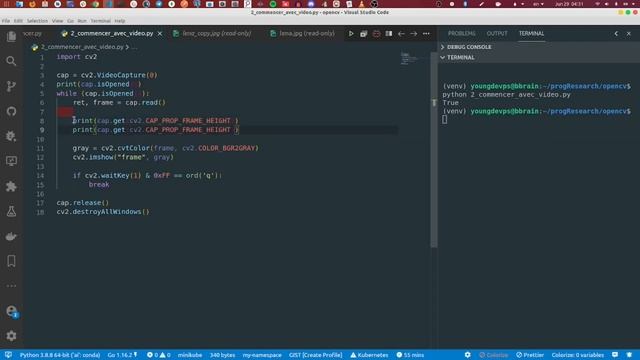Run the Python file with play button
640x360 pixels.
(x=351, y=33)
